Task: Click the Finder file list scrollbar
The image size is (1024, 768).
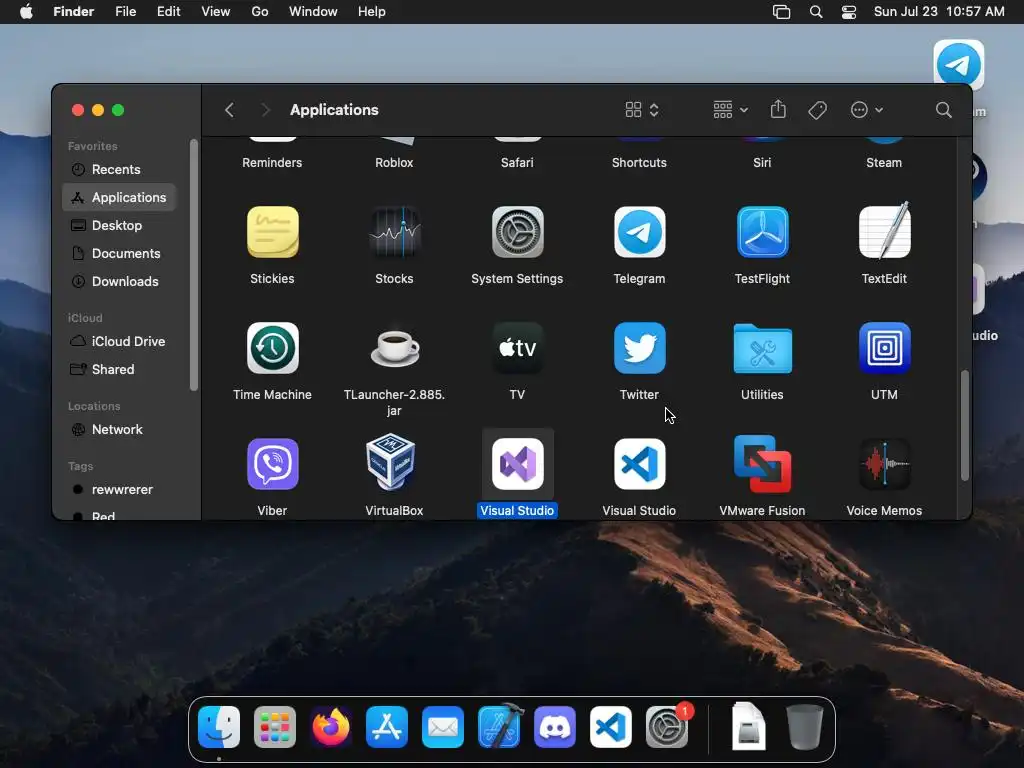Action: coord(965,426)
